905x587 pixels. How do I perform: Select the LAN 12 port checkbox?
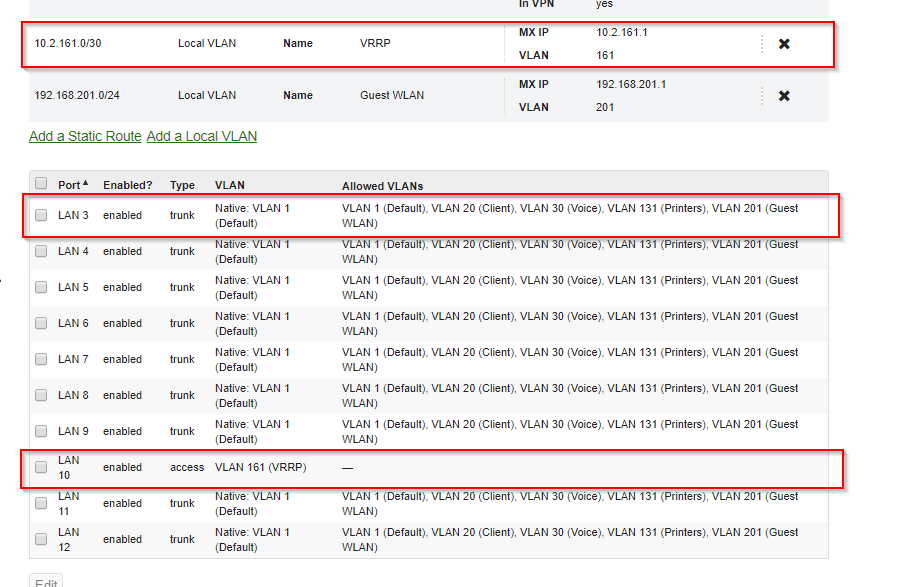pos(41,539)
